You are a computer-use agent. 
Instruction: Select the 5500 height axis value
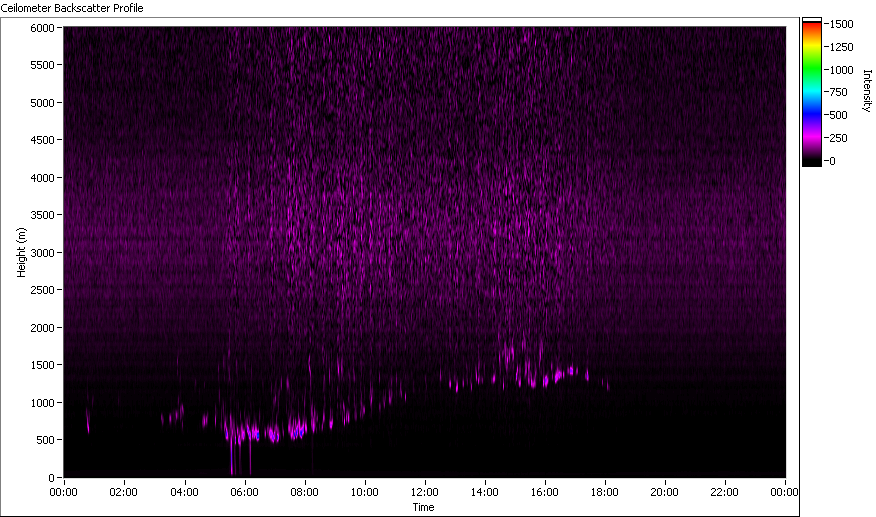(x=42, y=65)
